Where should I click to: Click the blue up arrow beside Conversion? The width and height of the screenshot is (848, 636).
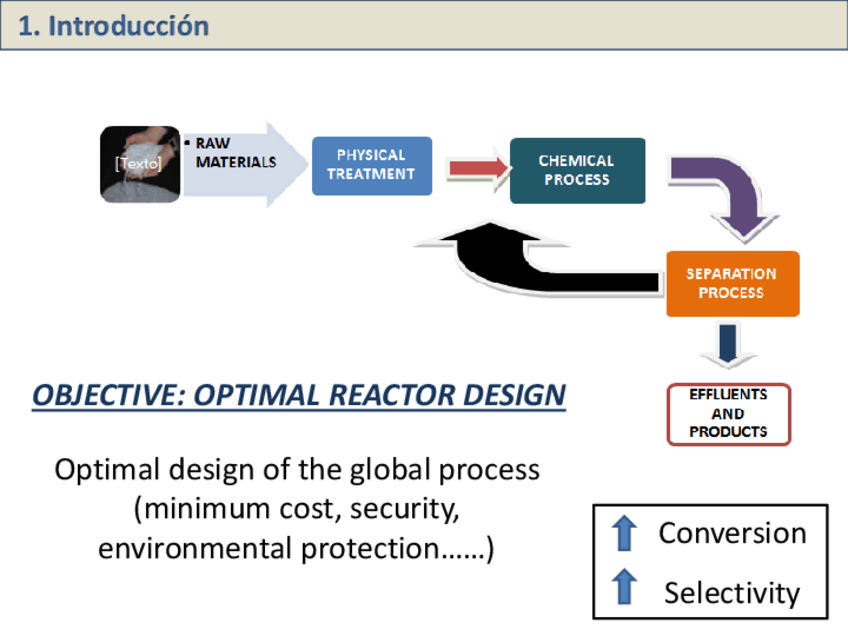click(x=624, y=532)
